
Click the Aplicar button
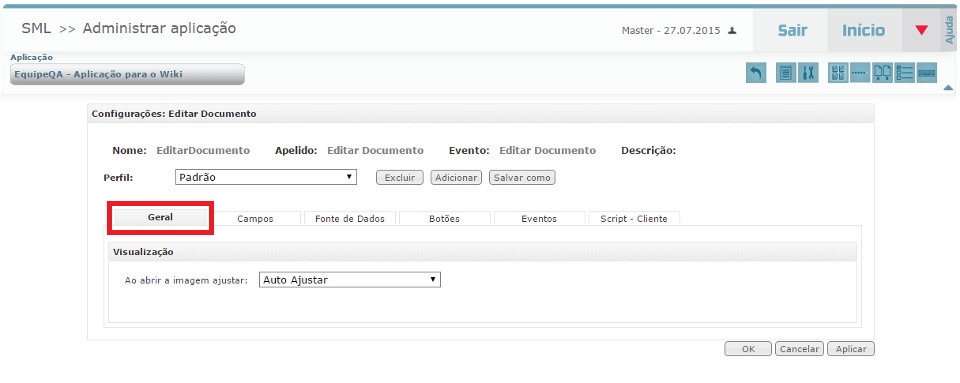click(851, 349)
